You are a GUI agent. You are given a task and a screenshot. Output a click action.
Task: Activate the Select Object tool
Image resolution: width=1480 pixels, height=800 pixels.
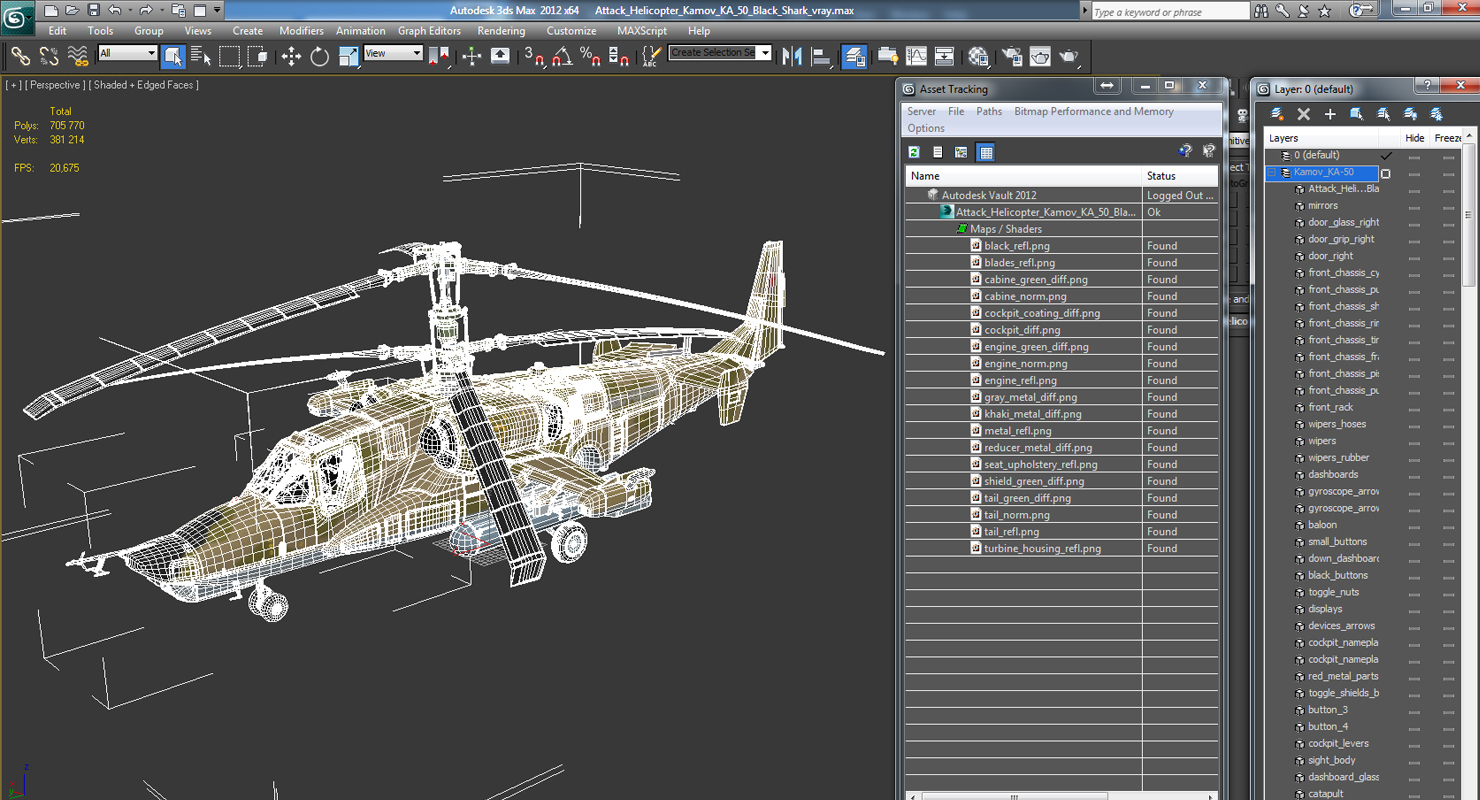173,56
